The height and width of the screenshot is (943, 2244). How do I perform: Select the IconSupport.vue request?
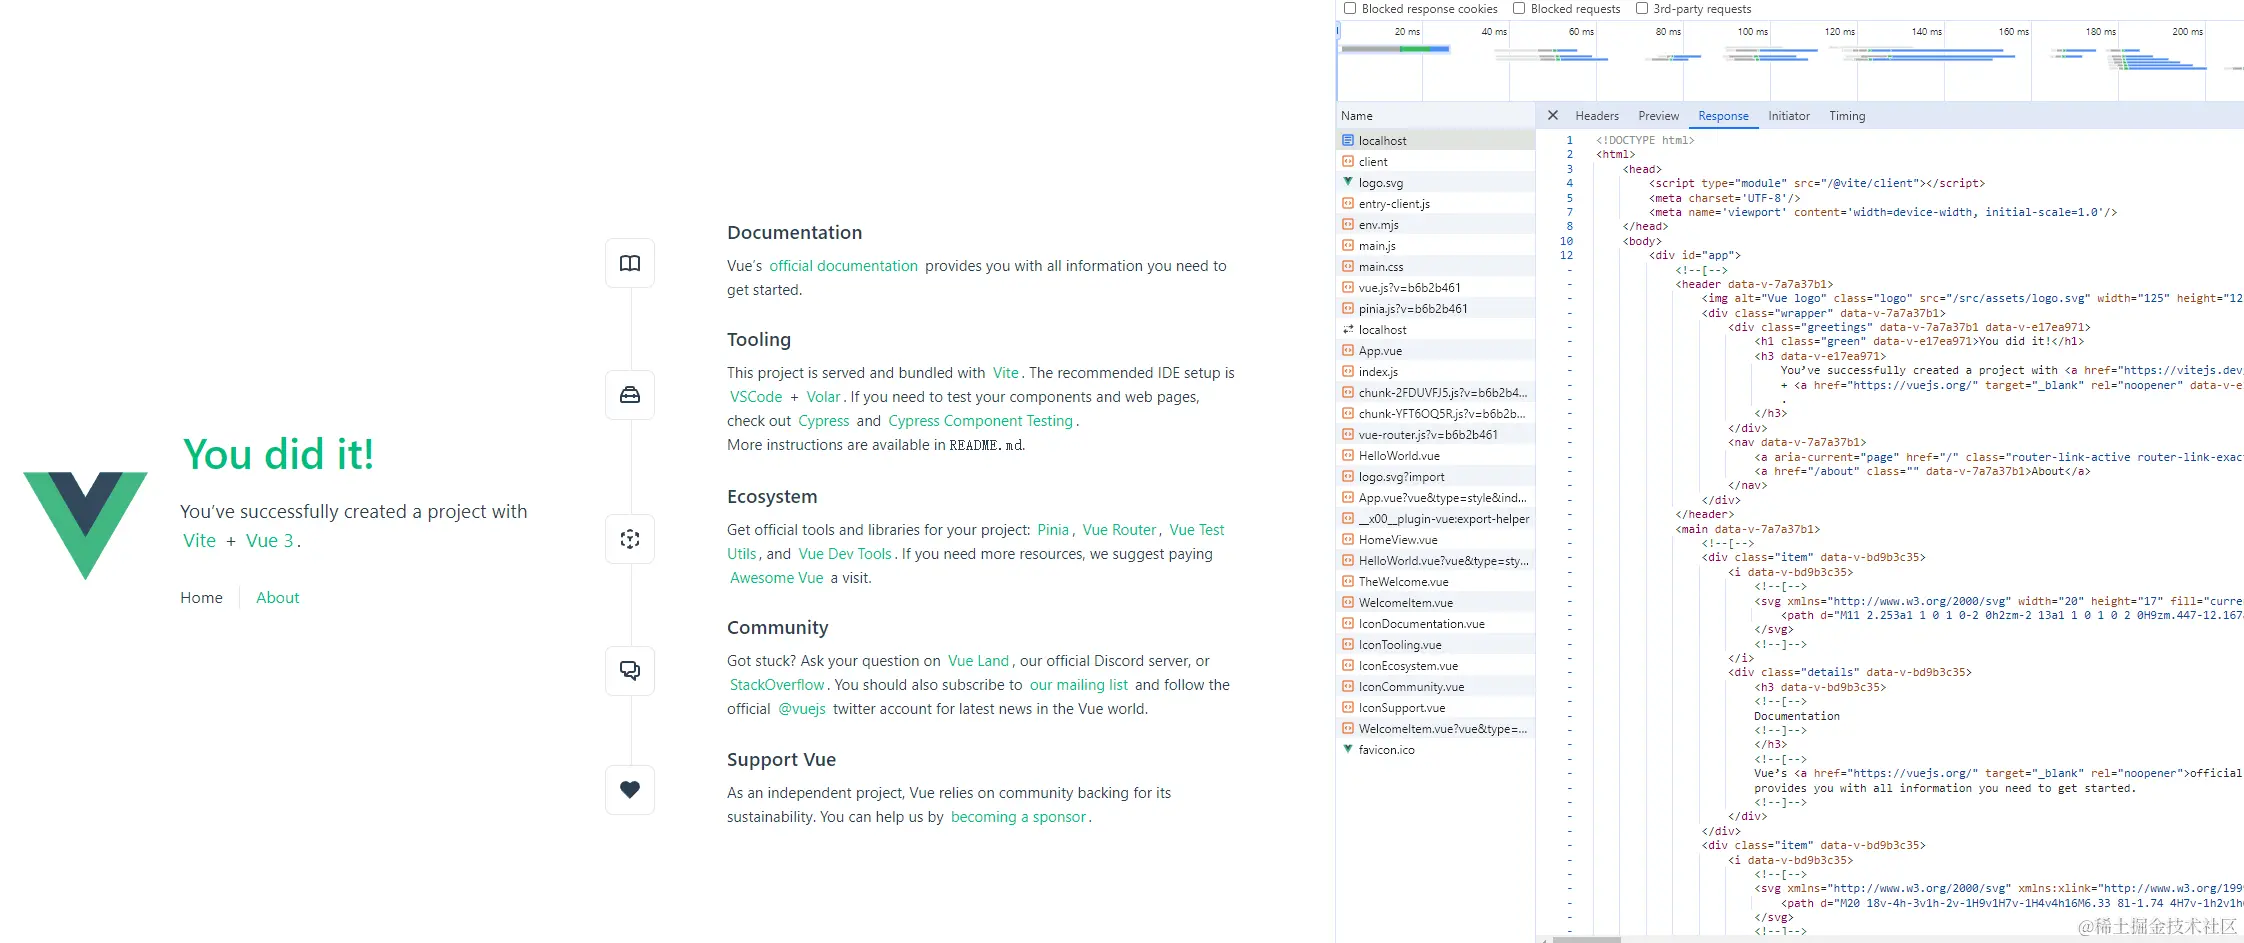pos(1436,708)
